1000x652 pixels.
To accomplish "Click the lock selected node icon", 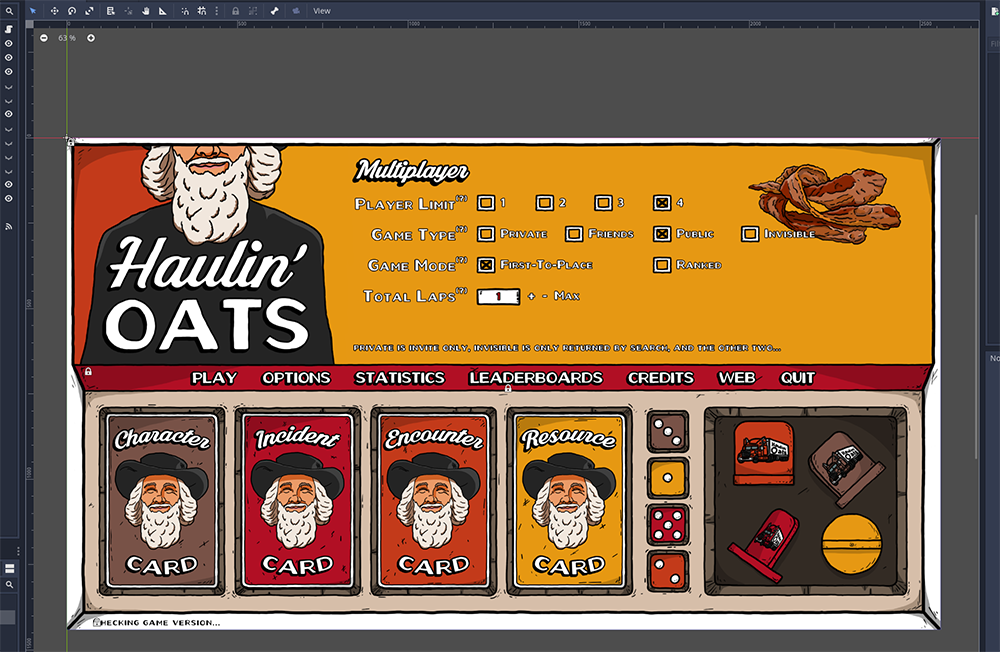I will click(x=235, y=11).
